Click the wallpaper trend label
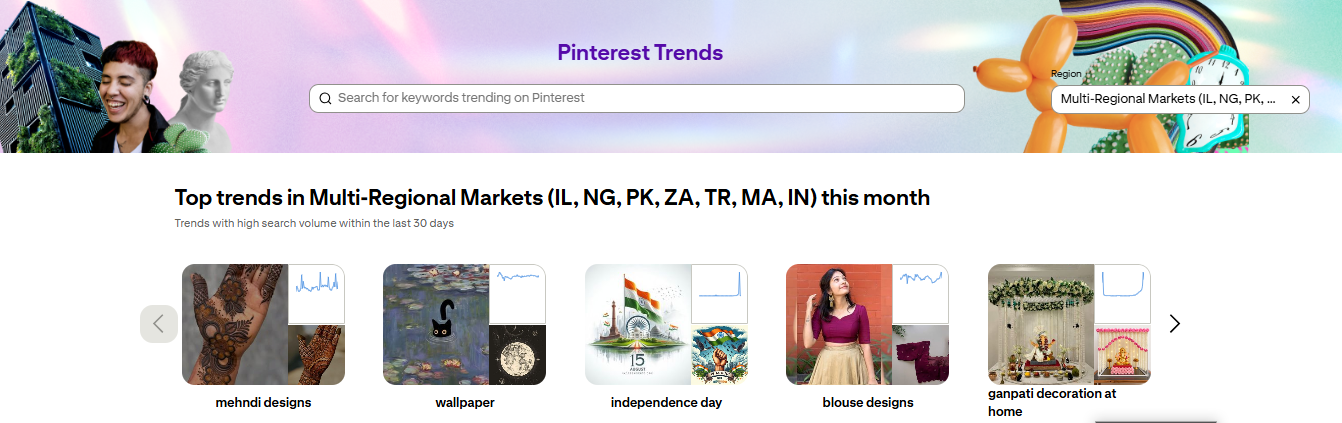 [464, 403]
